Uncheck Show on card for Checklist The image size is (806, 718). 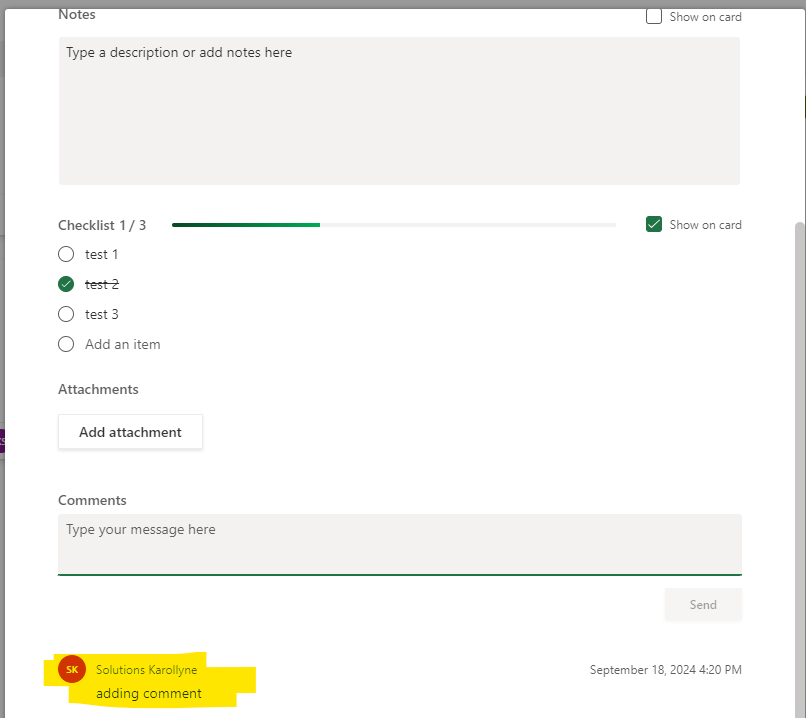[x=653, y=225]
